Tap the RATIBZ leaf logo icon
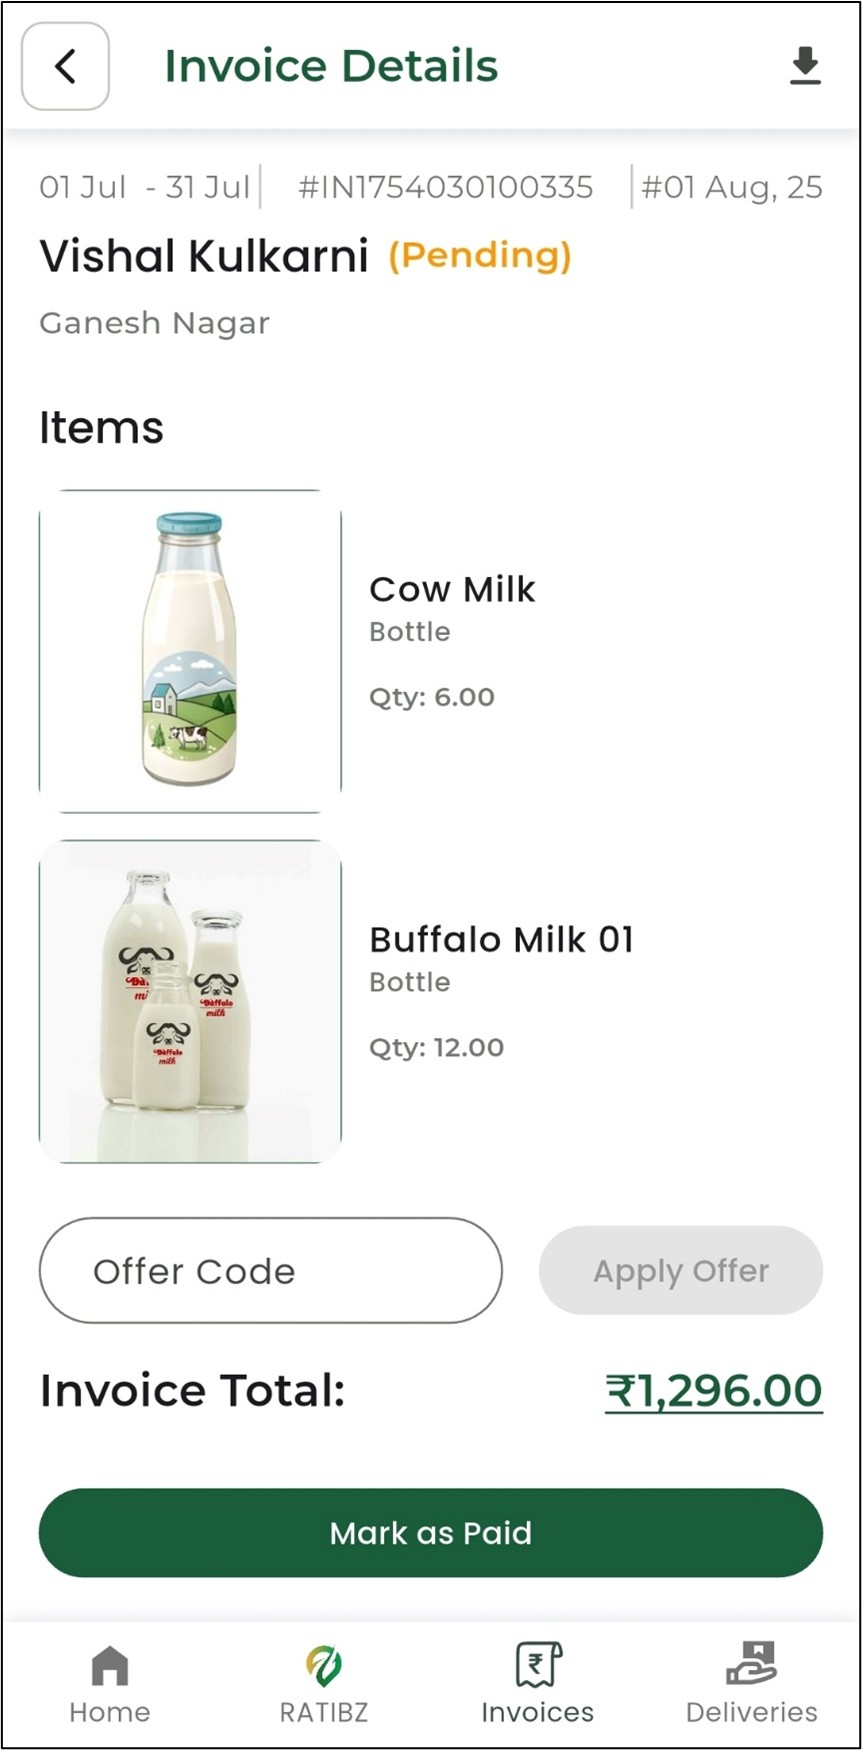This screenshot has width=862, height=1750. pos(324,1667)
